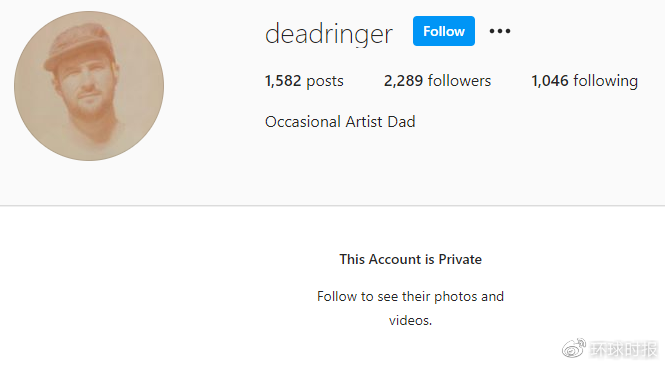The height and width of the screenshot is (366, 665).
Task: Click the Occasional Artist Dad bio
Action: tap(340, 122)
